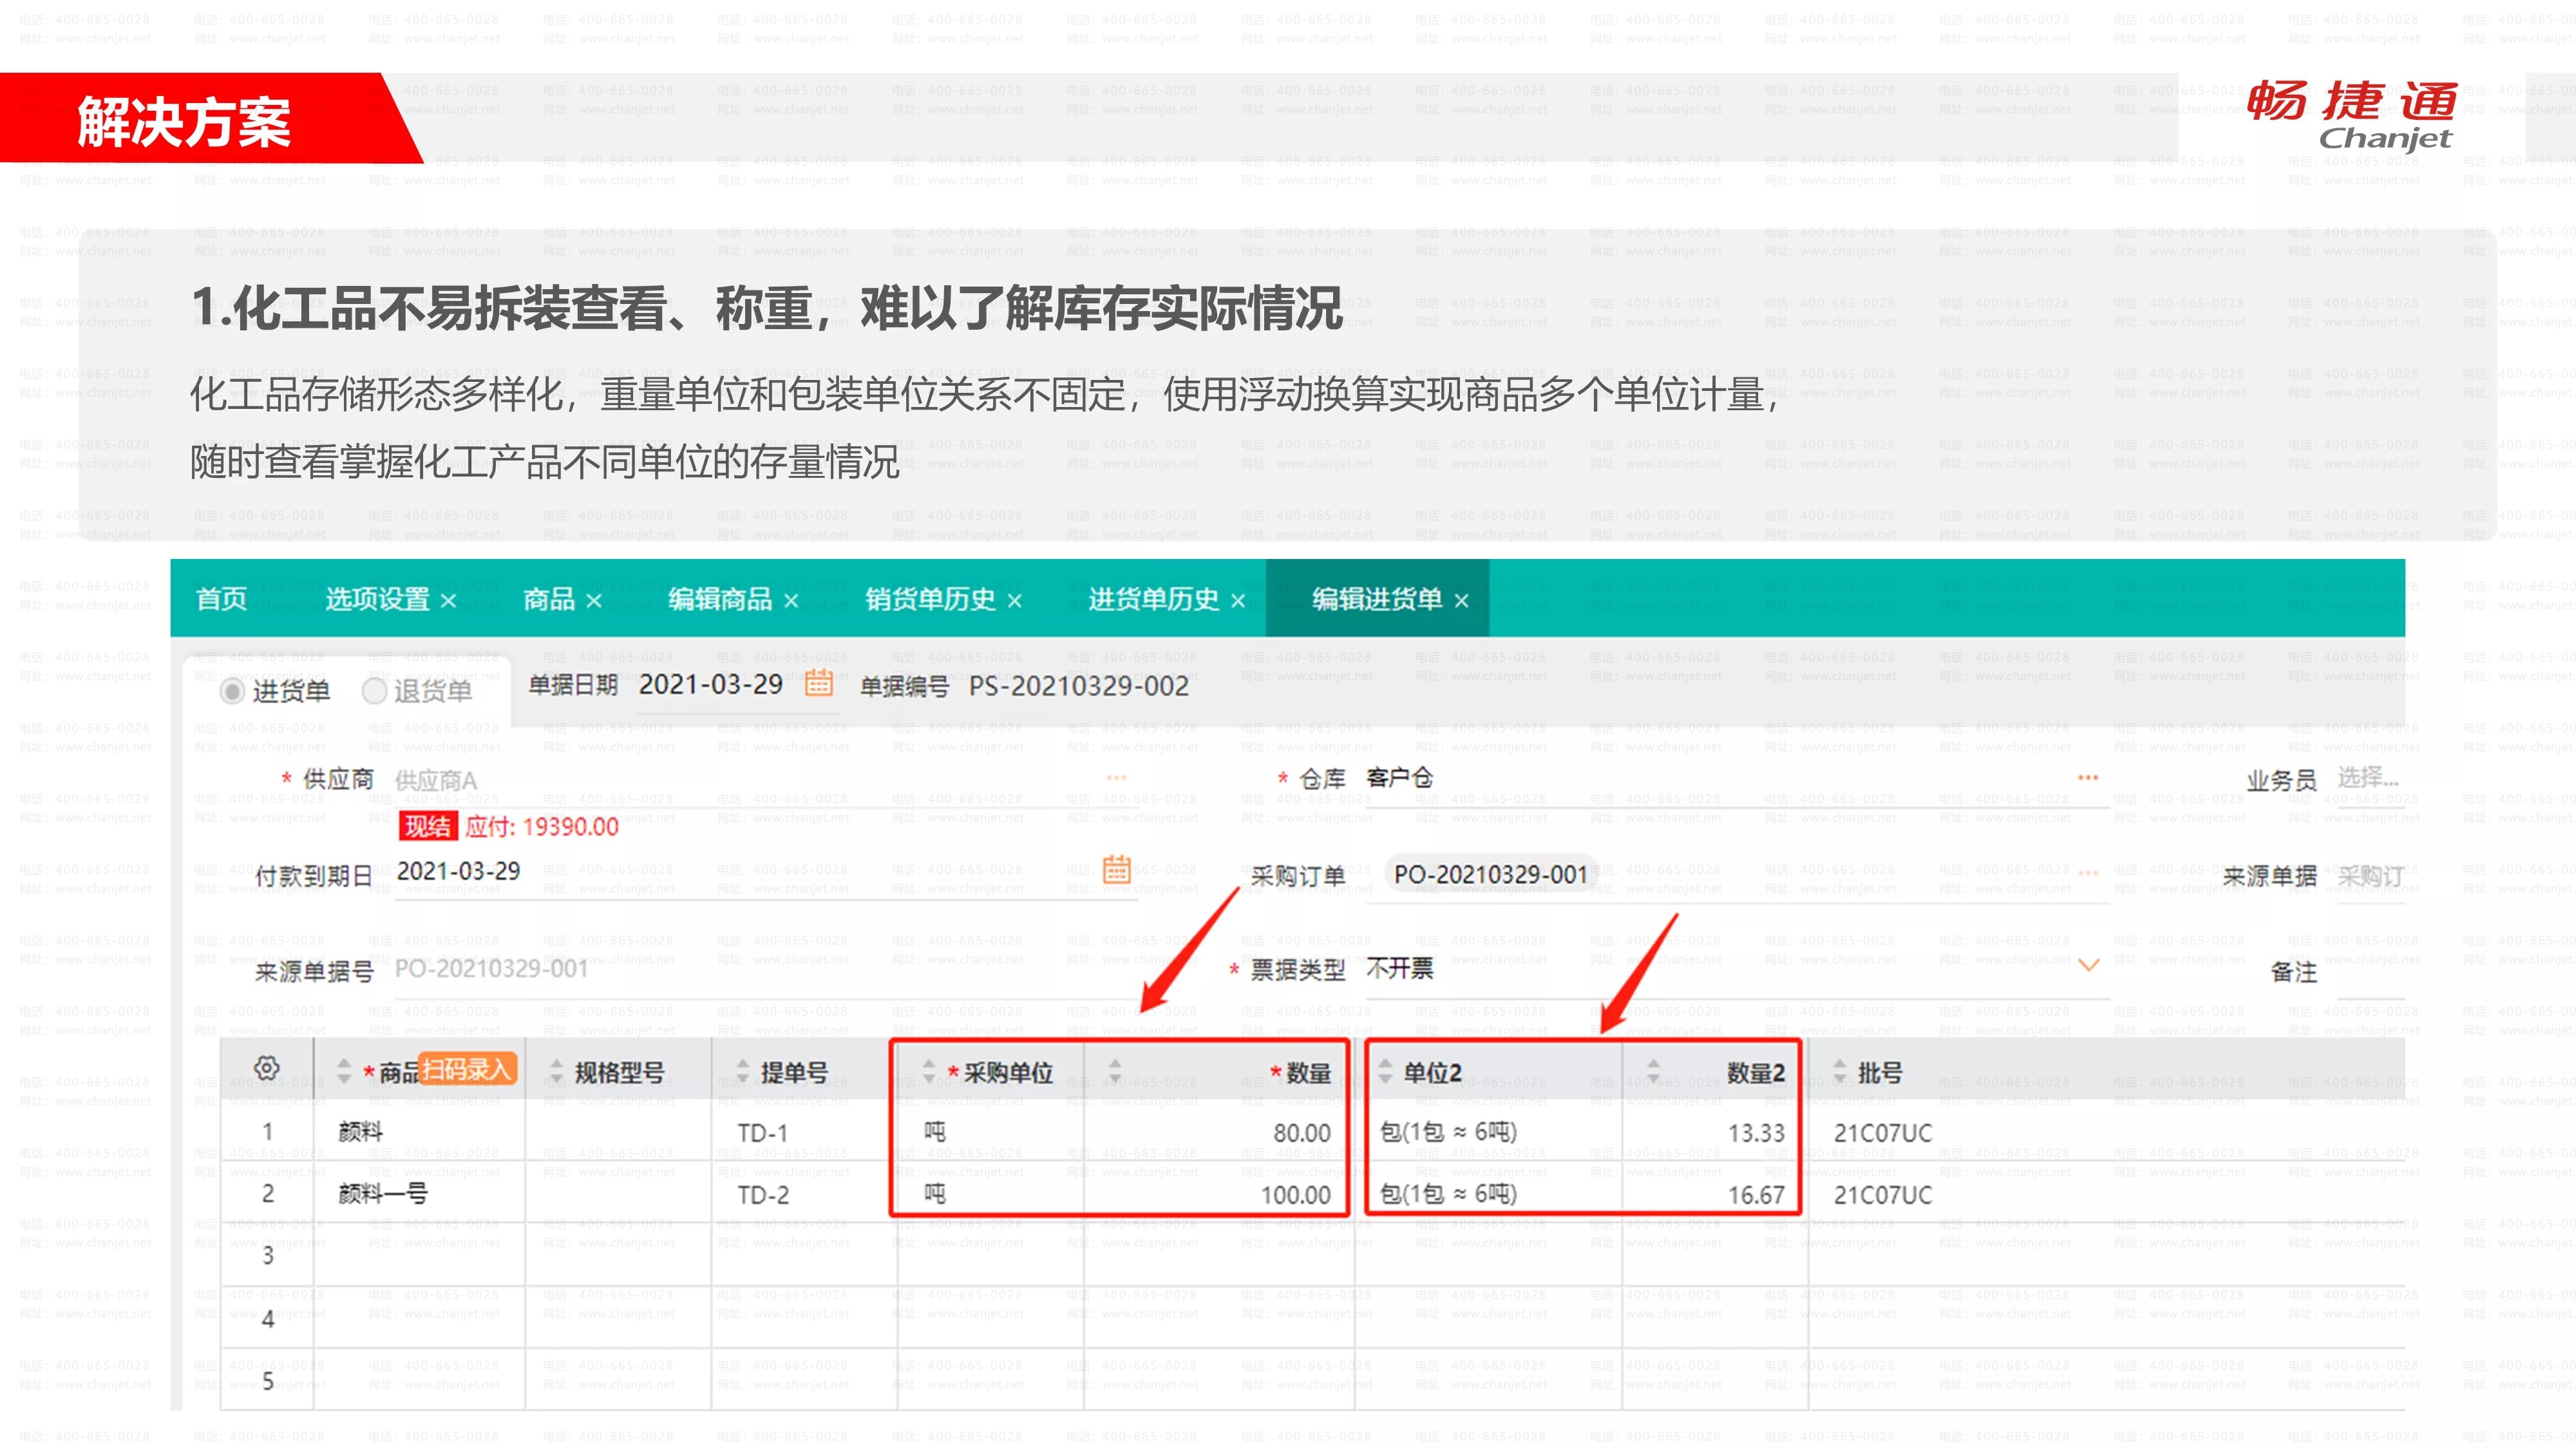Switch to the 选项设置 tab
Image resolution: width=2576 pixels, height=1449 pixels.
pyautogui.click(x=377, y=599)
